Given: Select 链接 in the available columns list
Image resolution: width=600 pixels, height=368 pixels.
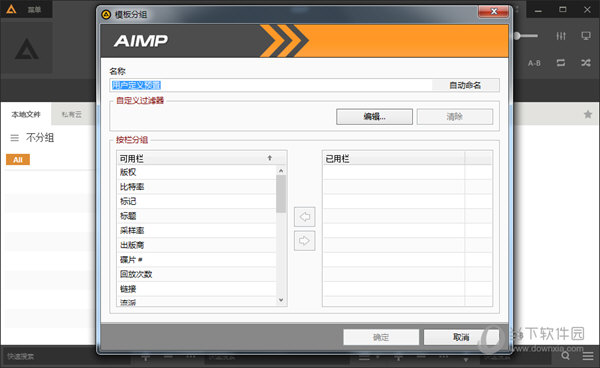Looking at the screenshot, I should pyautogui.click(x=196, y=288).
